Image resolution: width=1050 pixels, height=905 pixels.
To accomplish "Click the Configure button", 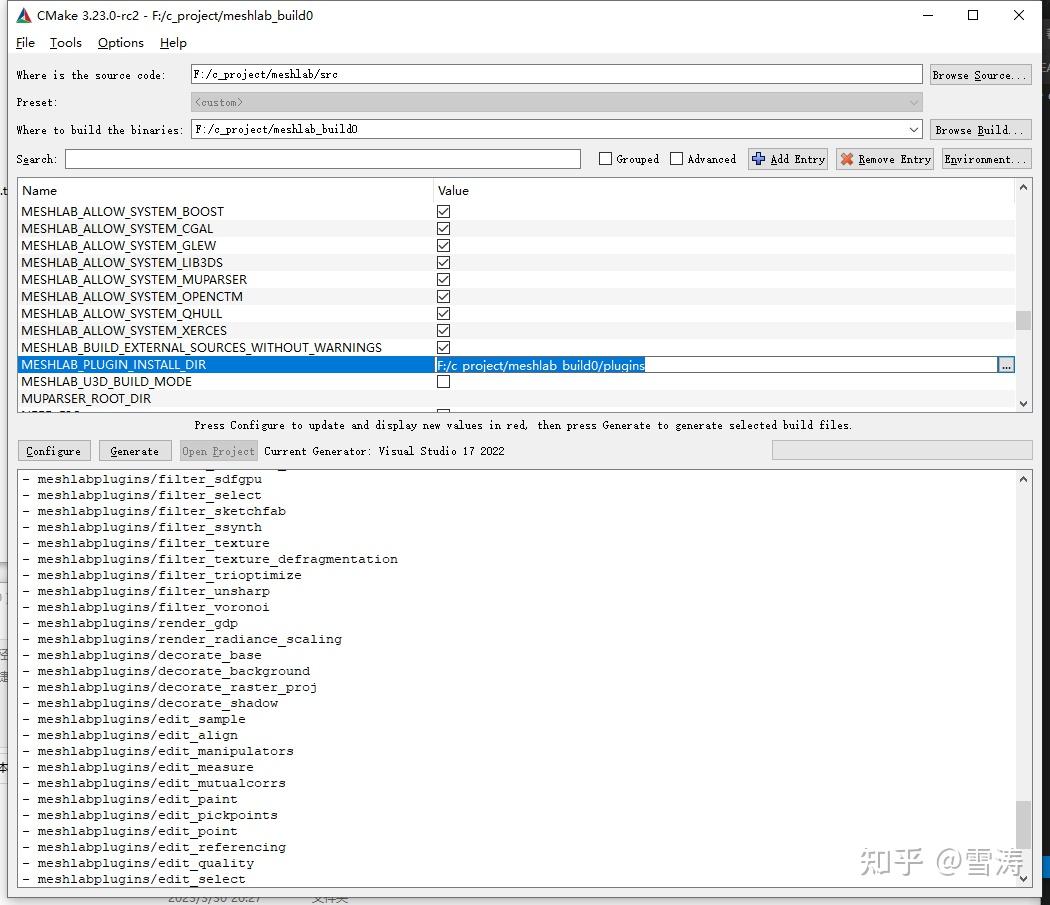I will (54, 451).
